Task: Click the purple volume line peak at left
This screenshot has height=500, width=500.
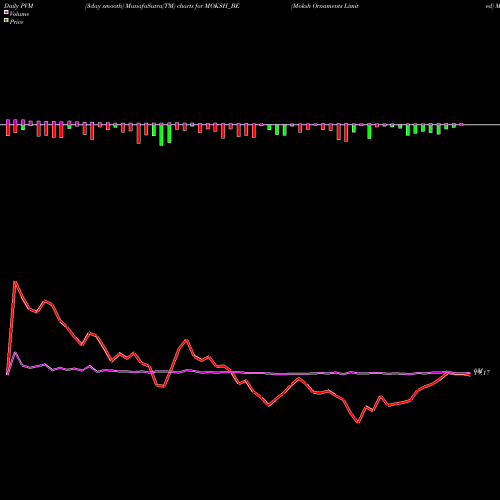Action: [15, 352]
